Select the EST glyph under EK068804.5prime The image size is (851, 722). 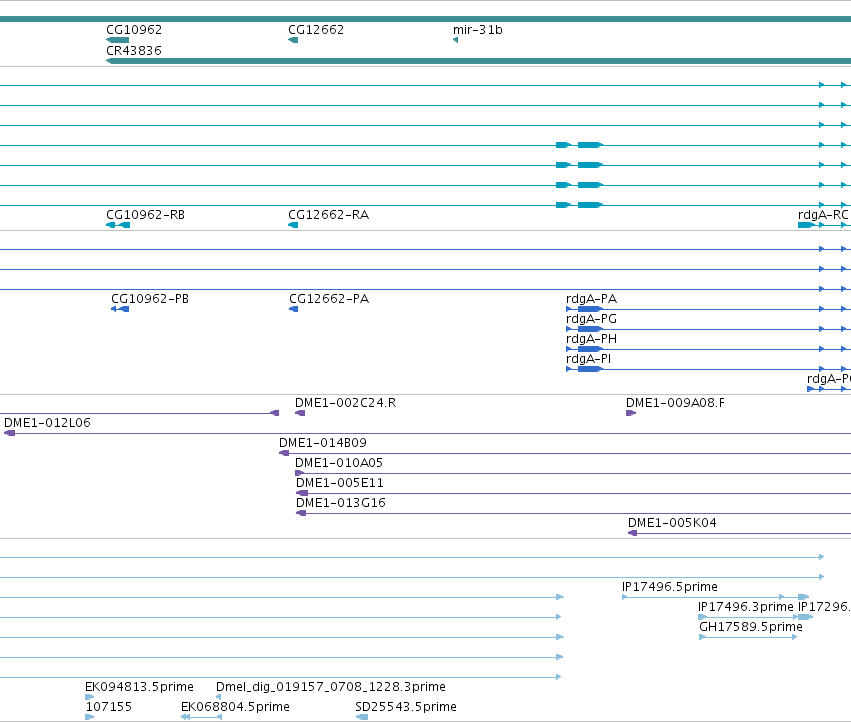pos(201,718)
